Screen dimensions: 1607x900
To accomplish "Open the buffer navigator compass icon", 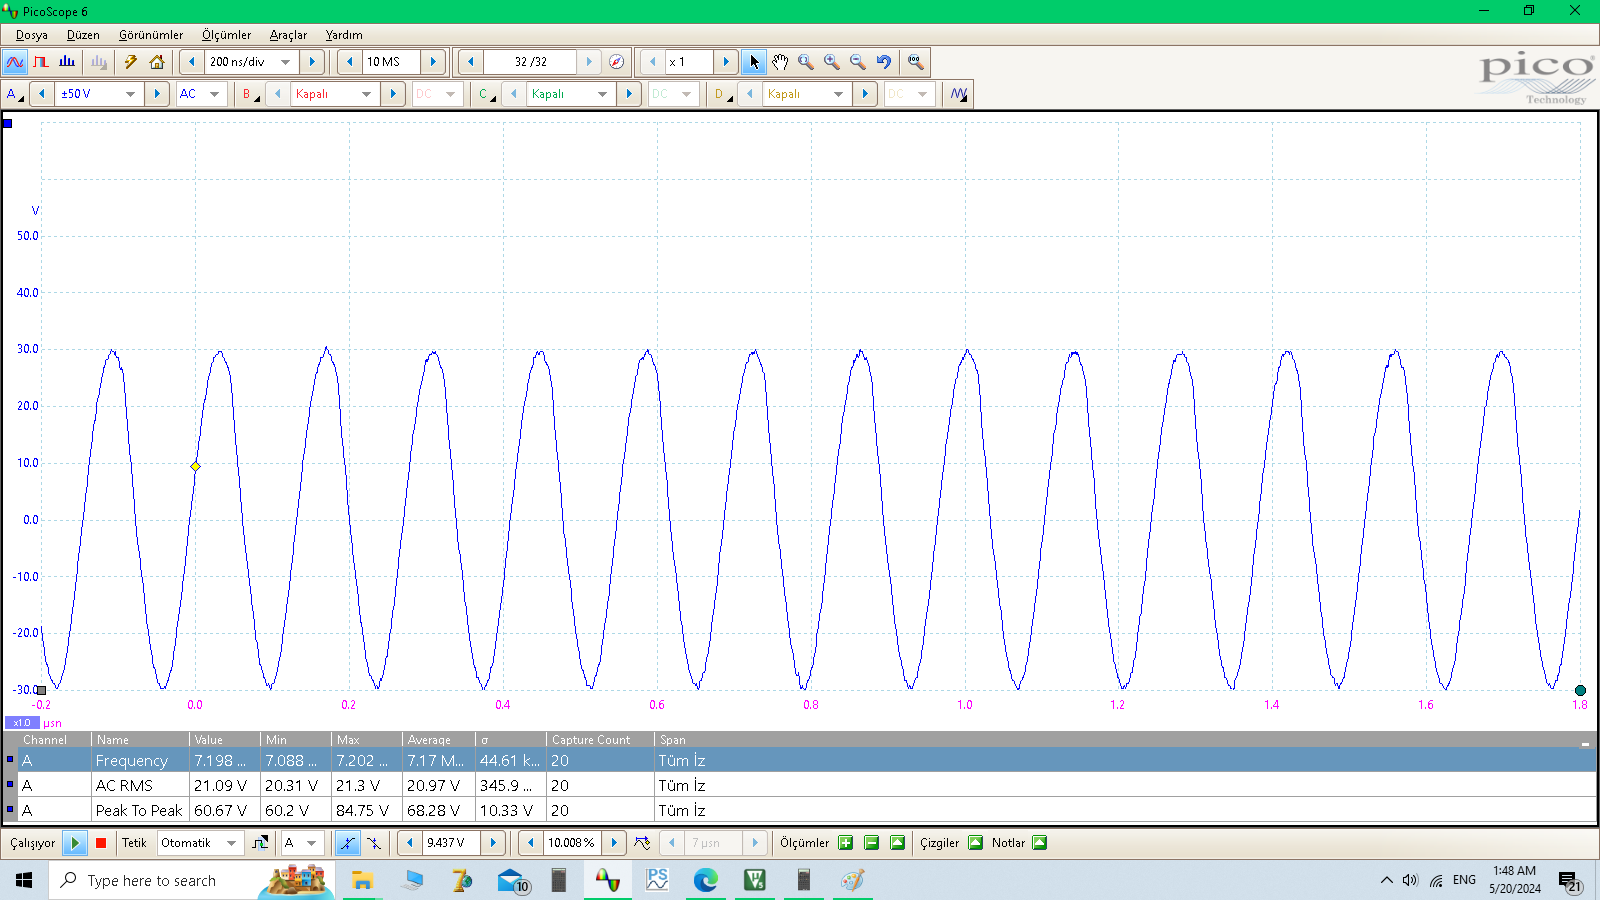I will (617, 62).
